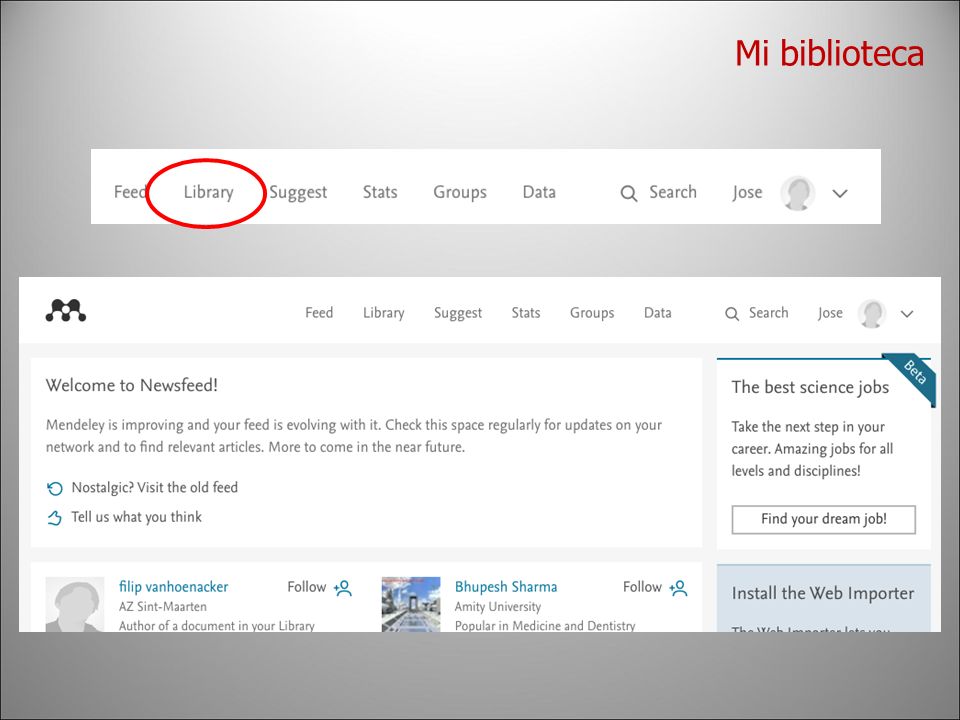
Task: Click add-person icon beside filip vanhoenacker
Action: click(343, 588)
